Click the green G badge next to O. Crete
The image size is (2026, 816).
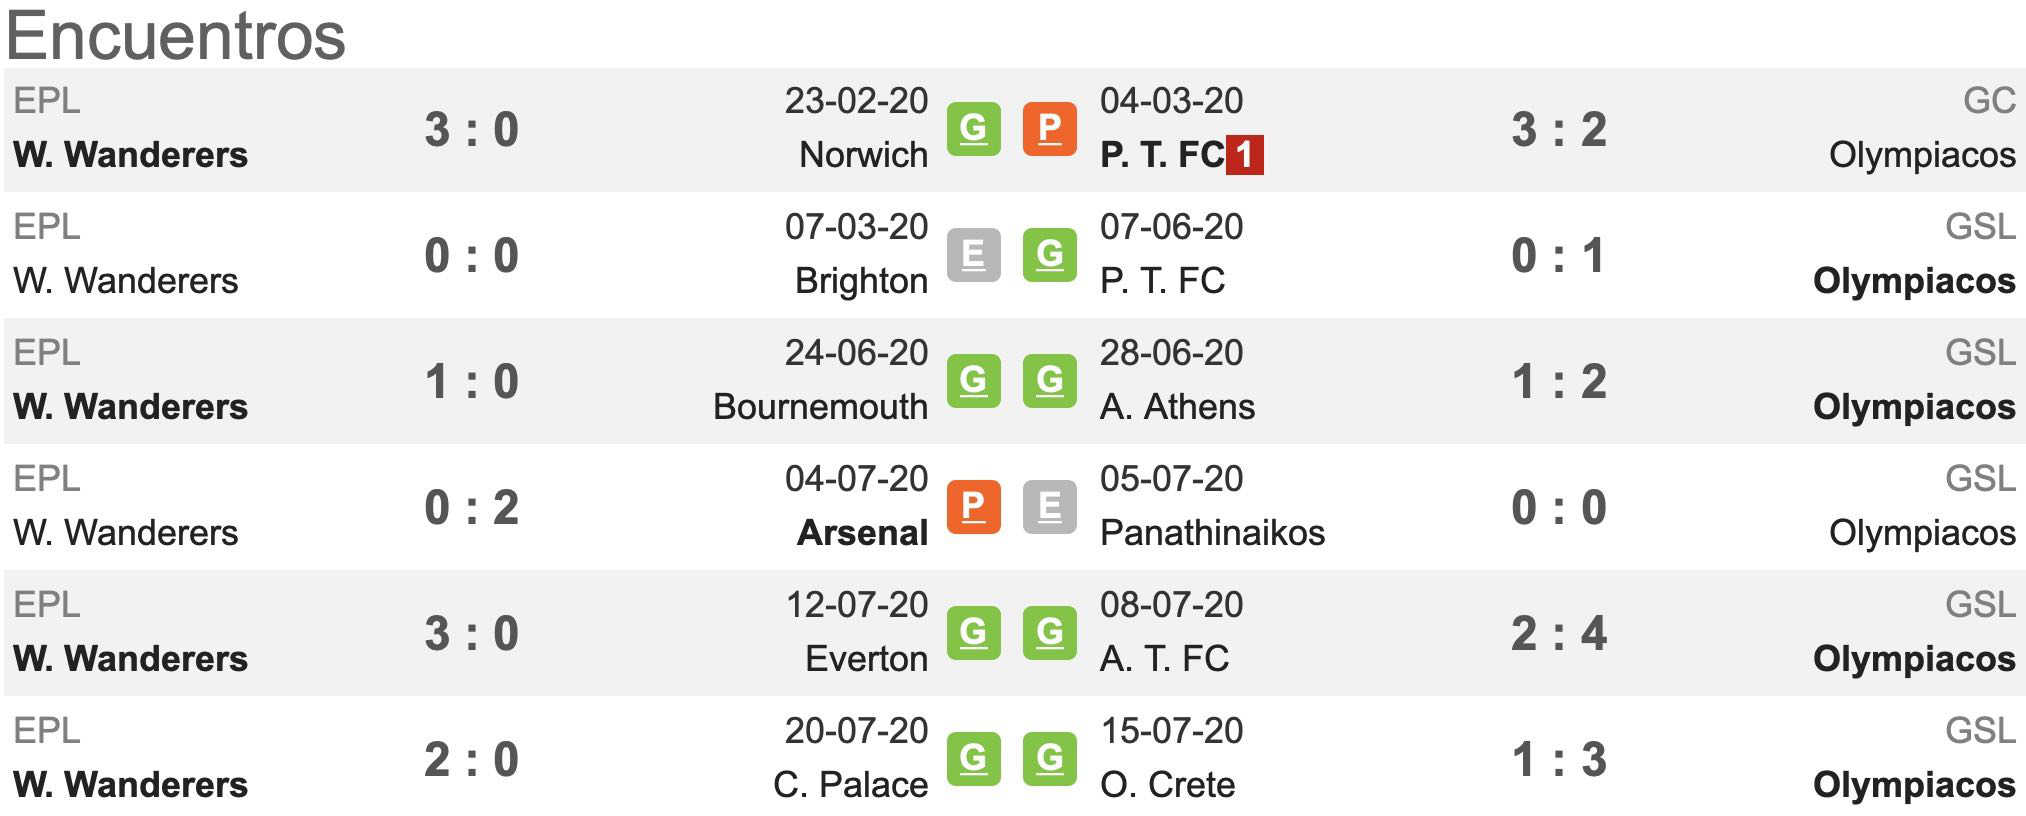1049,759
